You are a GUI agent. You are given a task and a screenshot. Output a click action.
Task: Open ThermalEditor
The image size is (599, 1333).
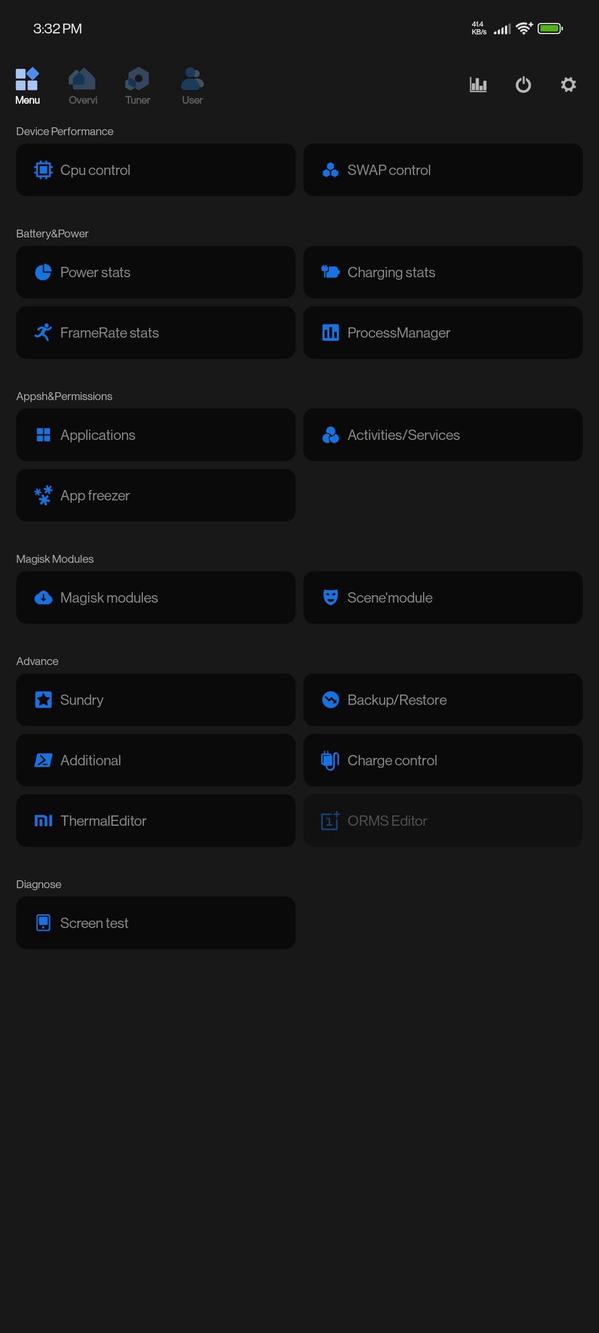(155, 820)
